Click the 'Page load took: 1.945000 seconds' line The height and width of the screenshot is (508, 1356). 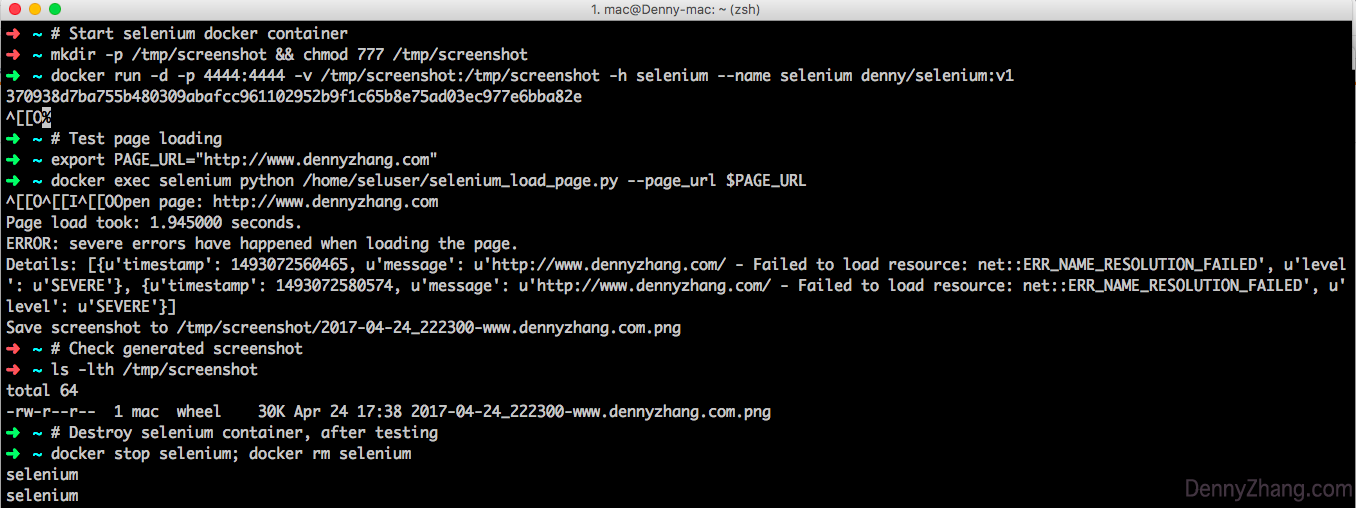tap(154, 223)
